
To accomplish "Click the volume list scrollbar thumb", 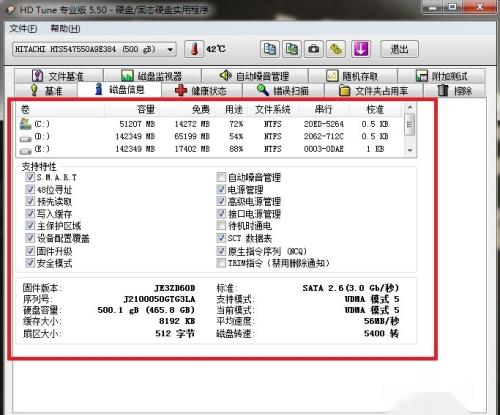I will click(x=410, y=125).
